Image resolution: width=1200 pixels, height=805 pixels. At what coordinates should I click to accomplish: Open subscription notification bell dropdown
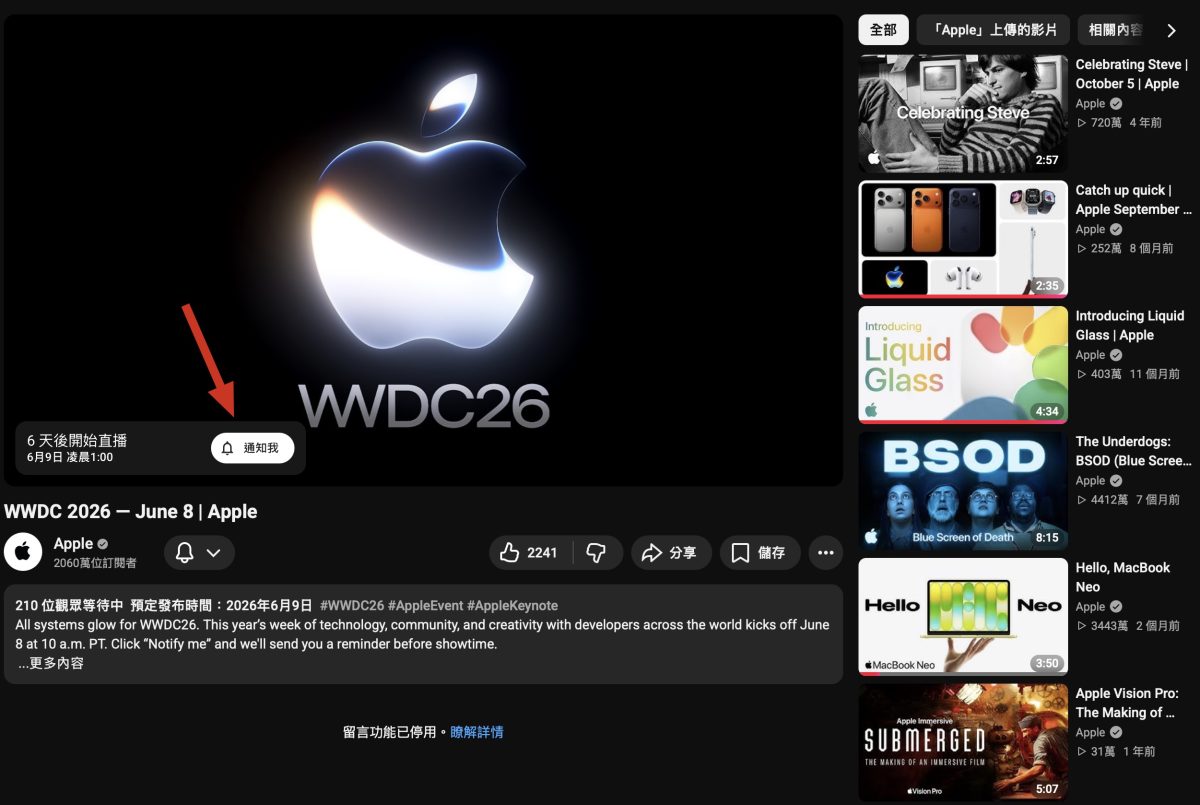[199, 553]
